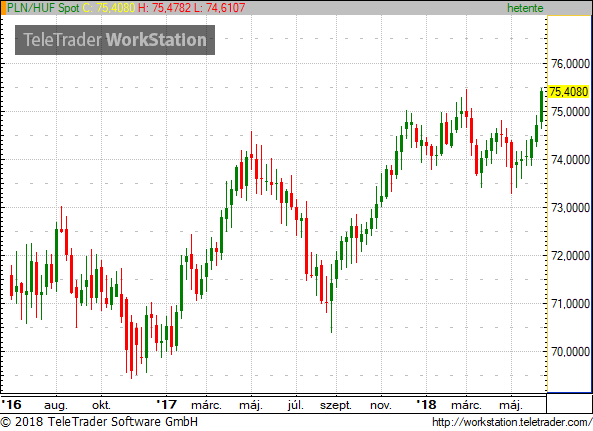The image size is (593, 431).
Task: Click the '17 year marker on time axis
Action: pos(166,405)
